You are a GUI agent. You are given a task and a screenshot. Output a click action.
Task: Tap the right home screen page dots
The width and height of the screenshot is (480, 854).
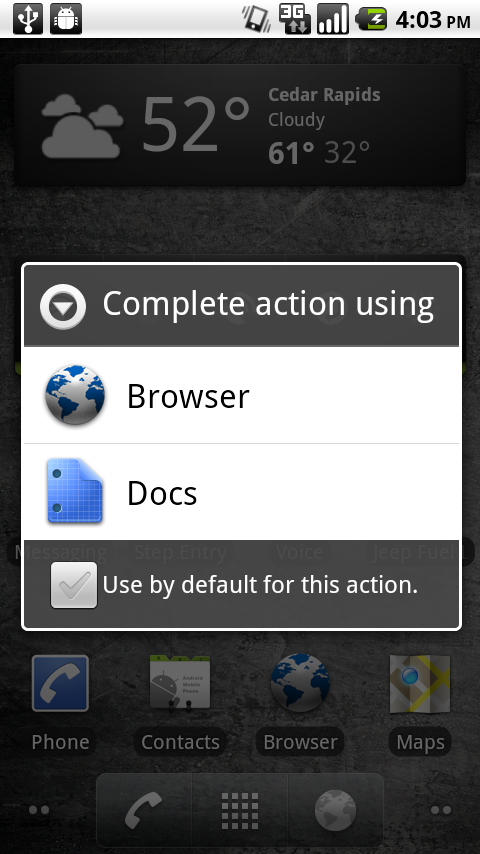tap(441, 810)
